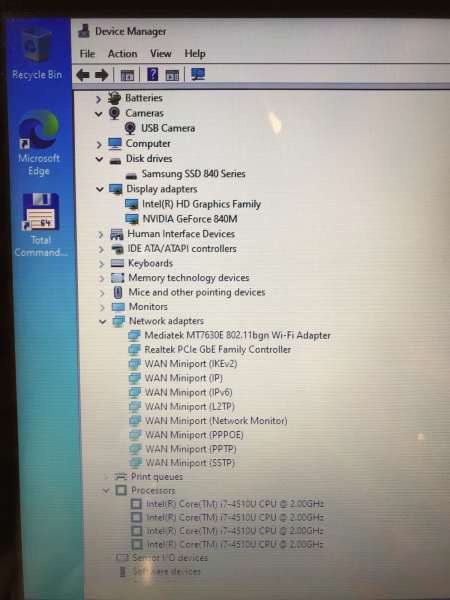Image resolution: width=450 pixels, height=600 pixels.
Task: Click the Update driver toolbar icon
Action: (x=172, y=75)
